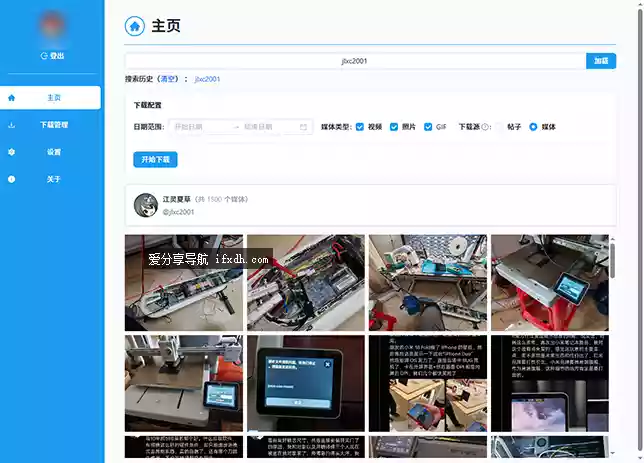
Task: Clear search history via 清空 link
Action: click(x=168, y=79)
